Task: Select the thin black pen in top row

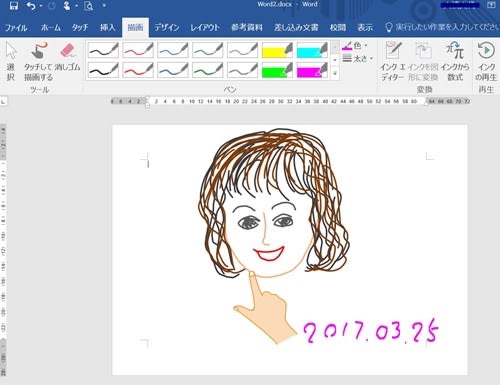Action: [x=103, y=50]
